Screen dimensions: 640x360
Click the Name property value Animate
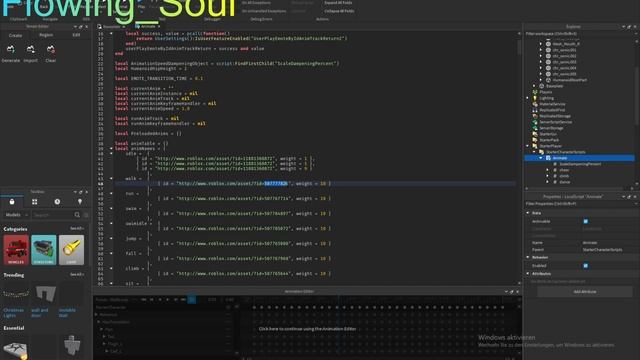590,242
